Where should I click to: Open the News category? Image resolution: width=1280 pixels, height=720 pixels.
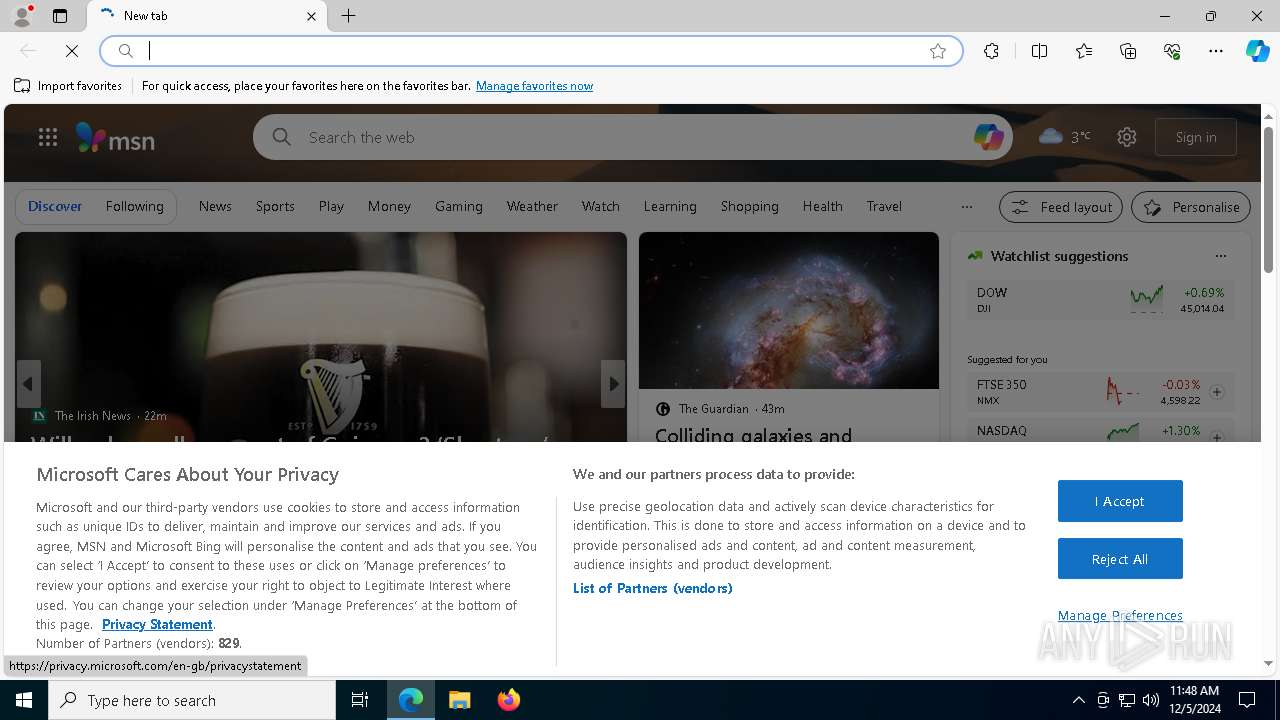click(215, 206)
